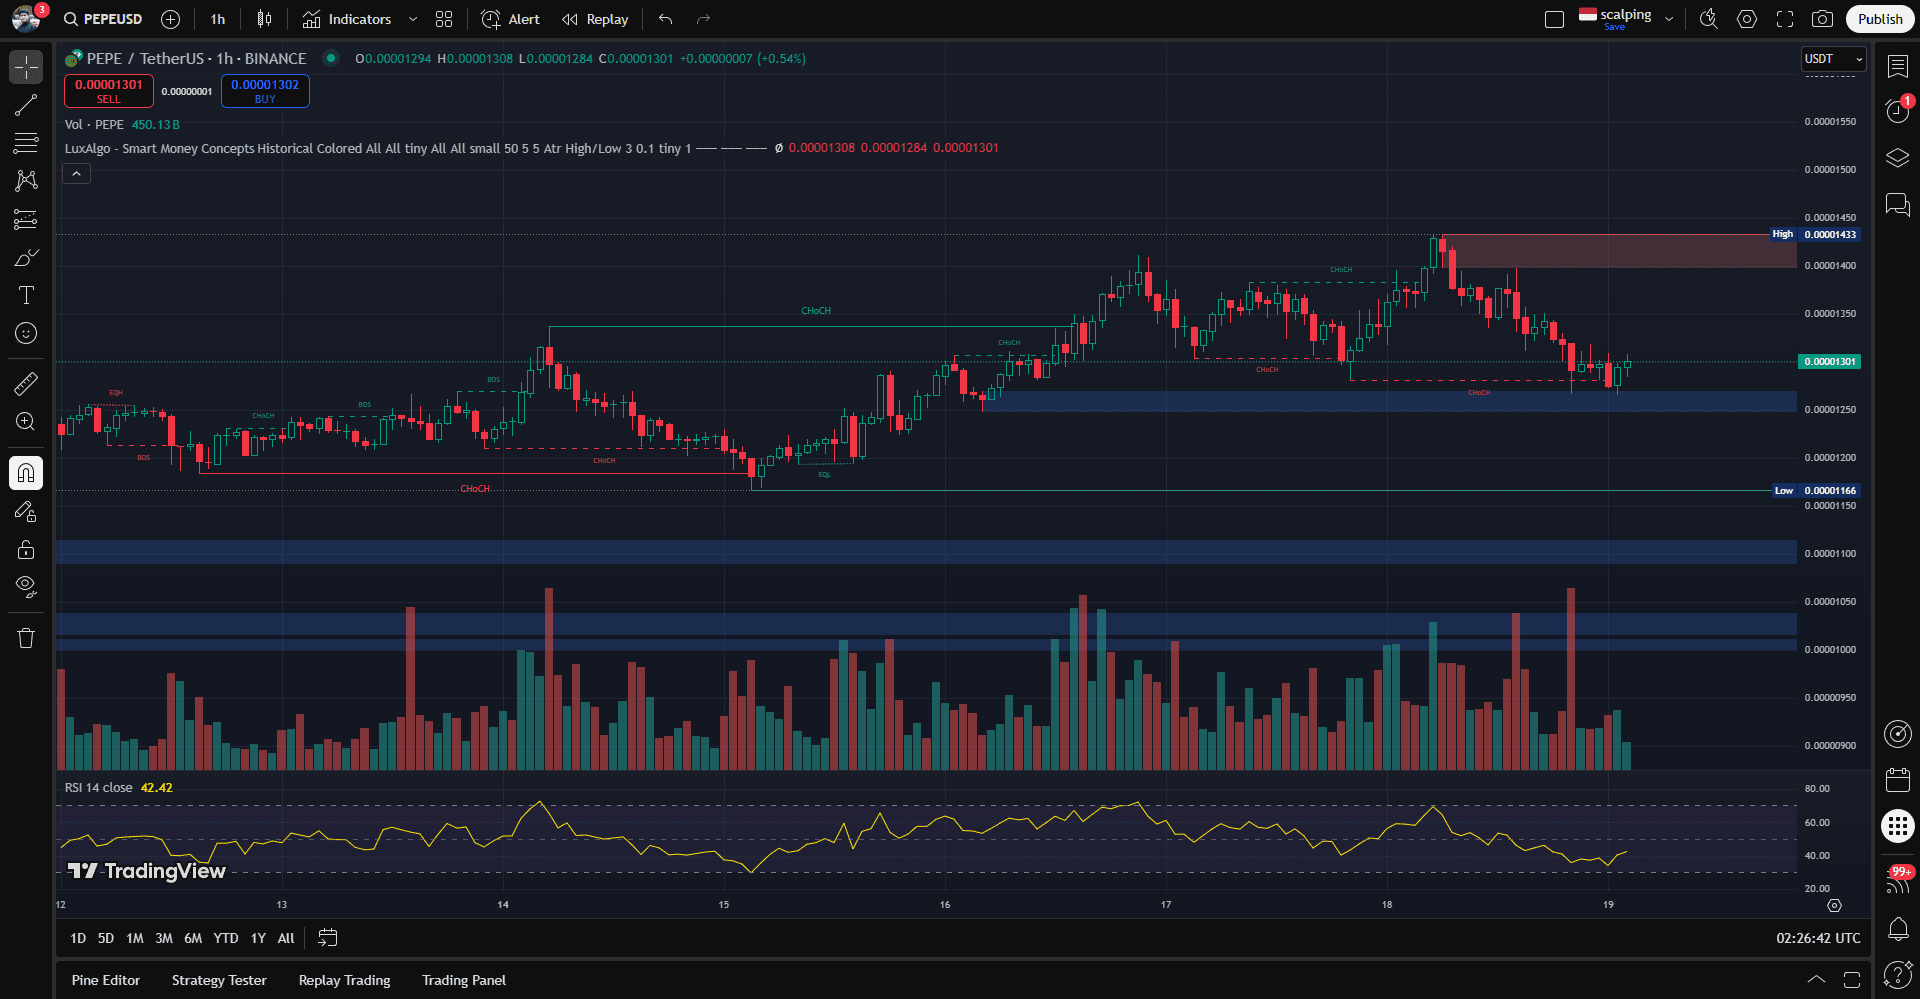Select the trend line drawing tool
The image size is (1920, 999).
point(26,105)
